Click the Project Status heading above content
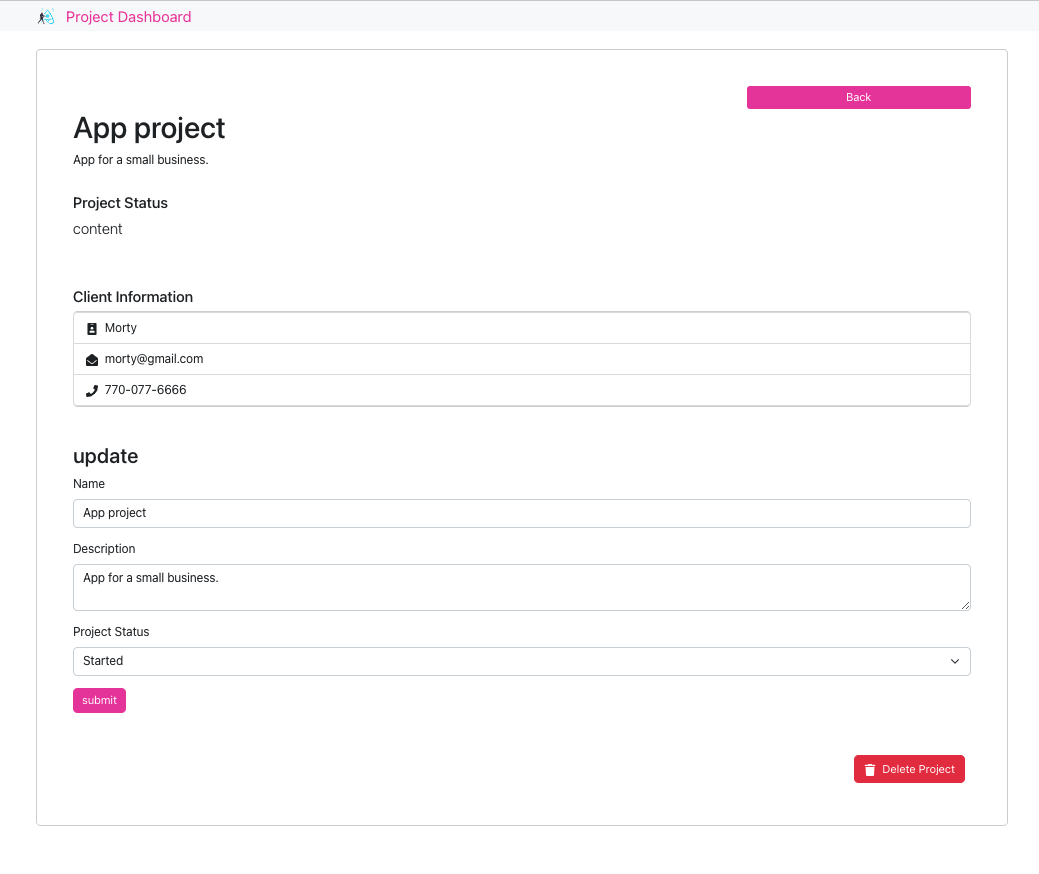This screenshot has width=1039, height=874. (x=120, y=203)
